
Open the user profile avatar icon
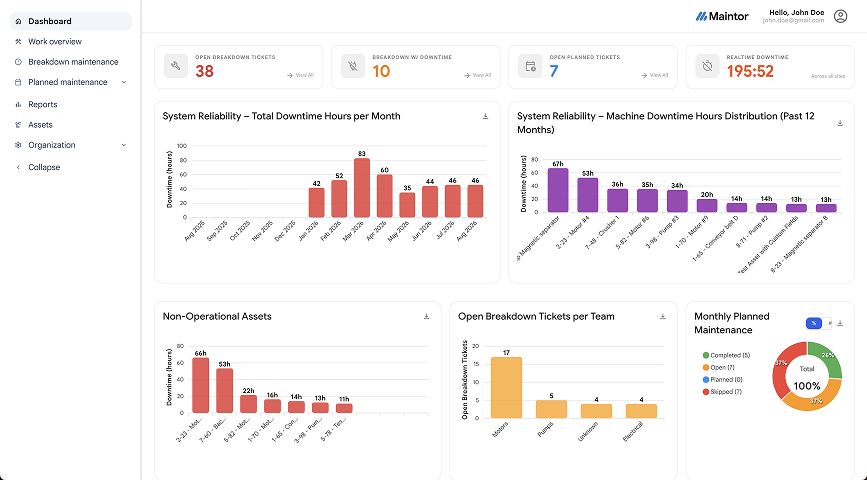click(x=840, y=16)
